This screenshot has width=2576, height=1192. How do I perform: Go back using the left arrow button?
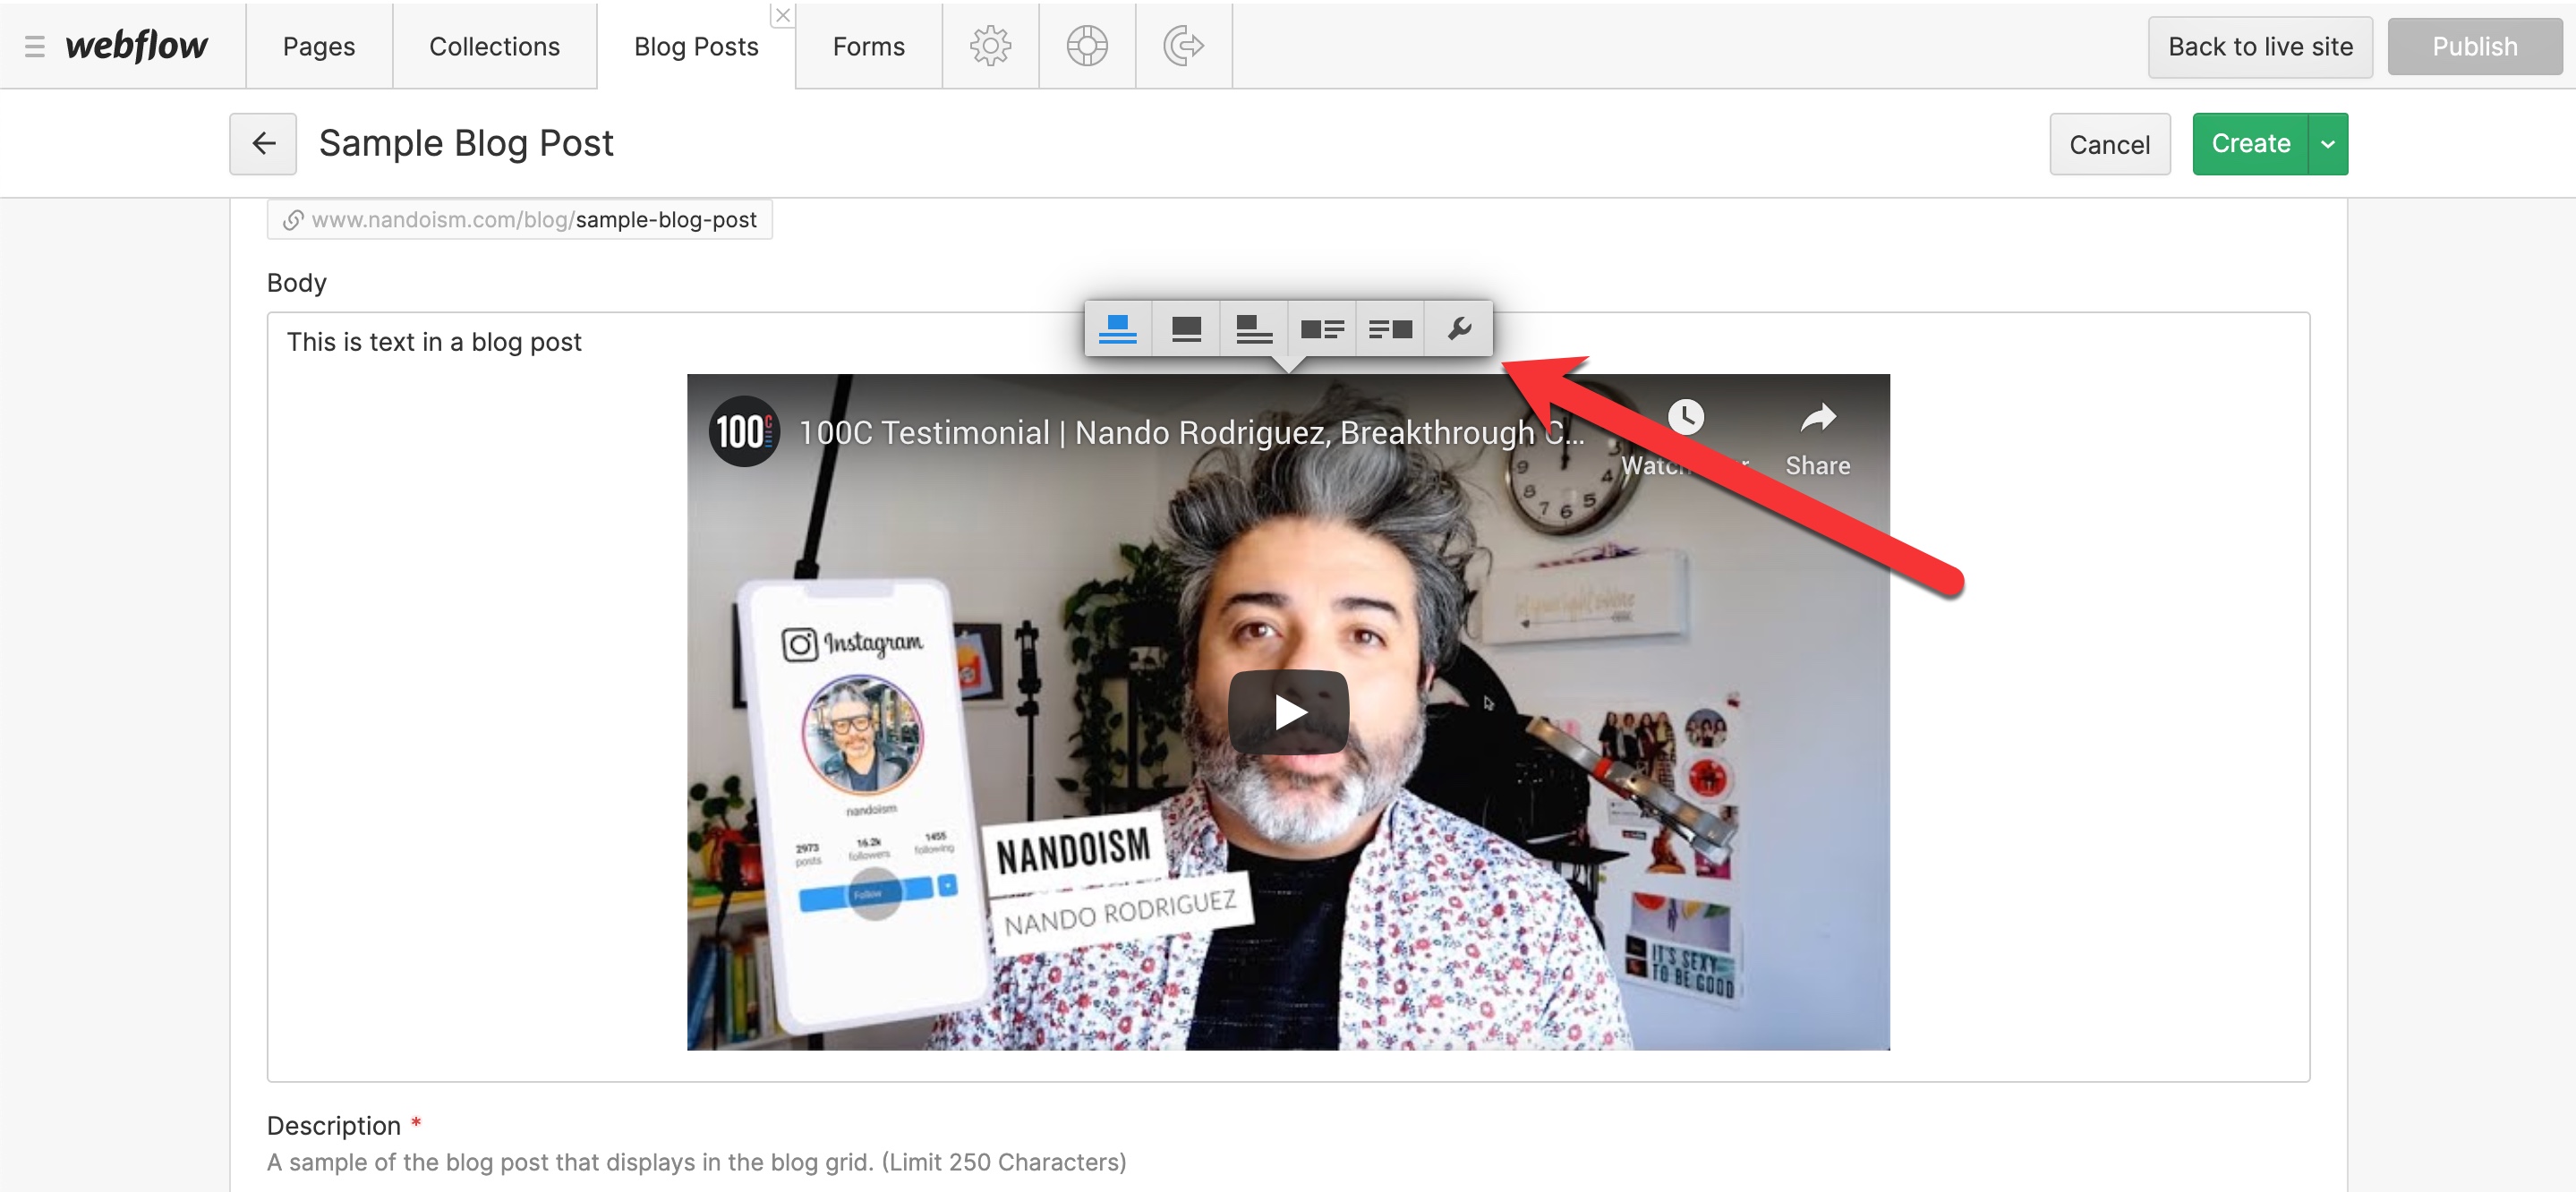point(263,143)
